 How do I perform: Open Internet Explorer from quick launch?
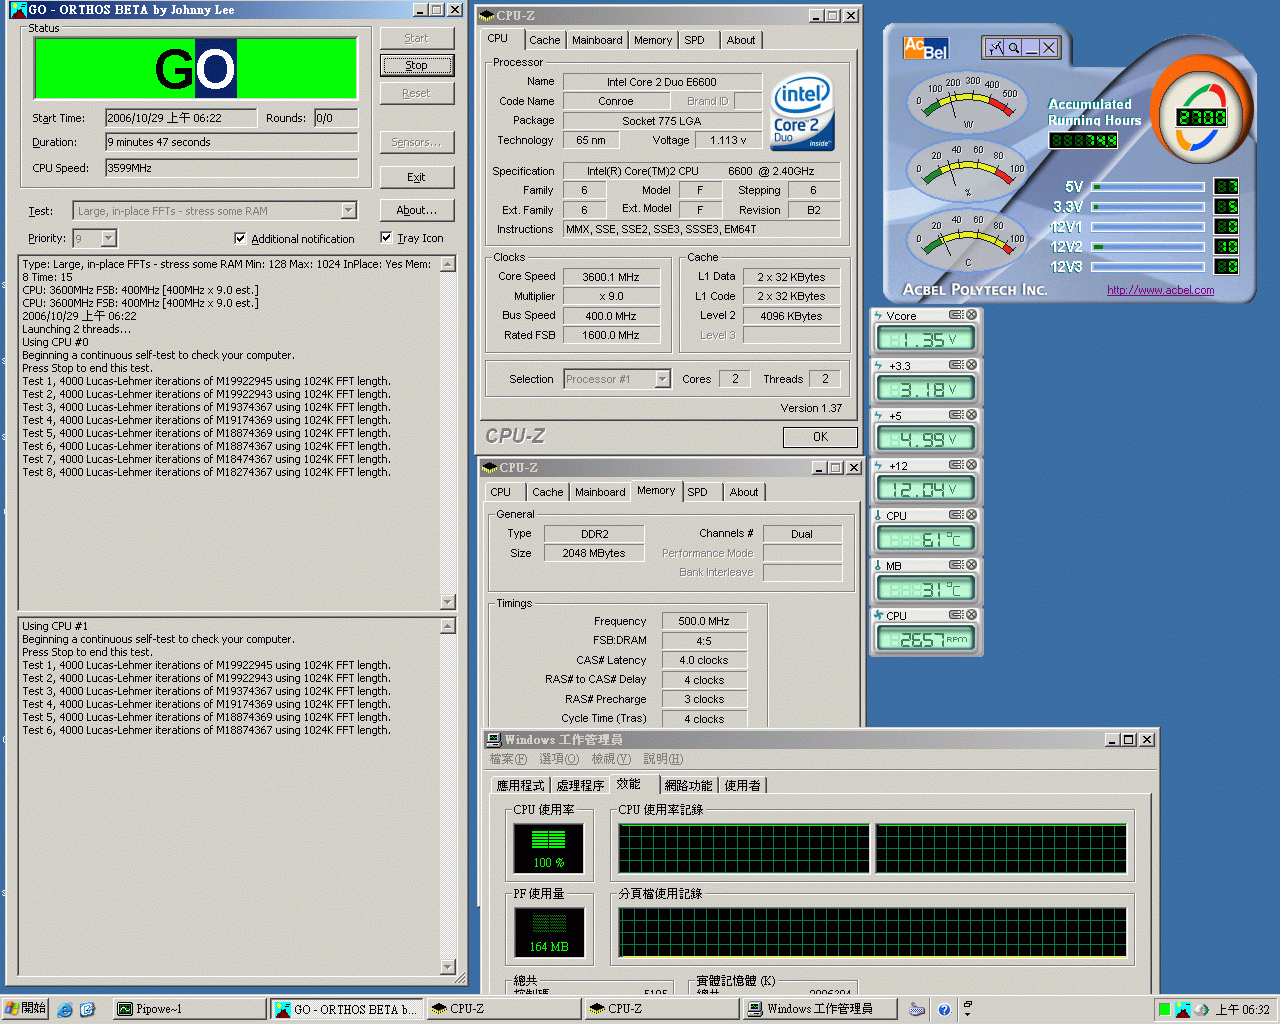pos(65,1010)
